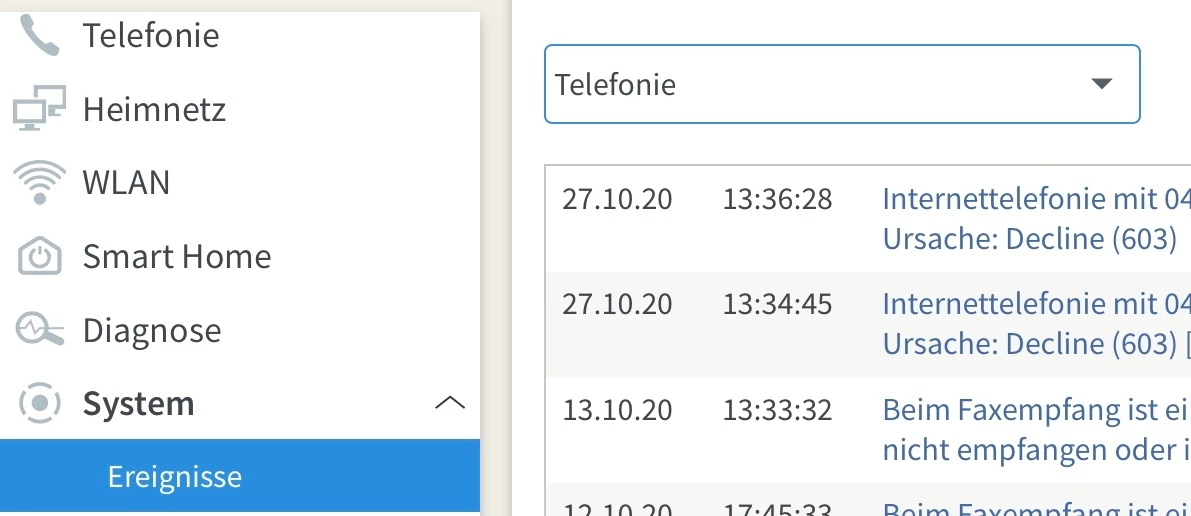Select the WLAN menu entry

coord(126,183)
